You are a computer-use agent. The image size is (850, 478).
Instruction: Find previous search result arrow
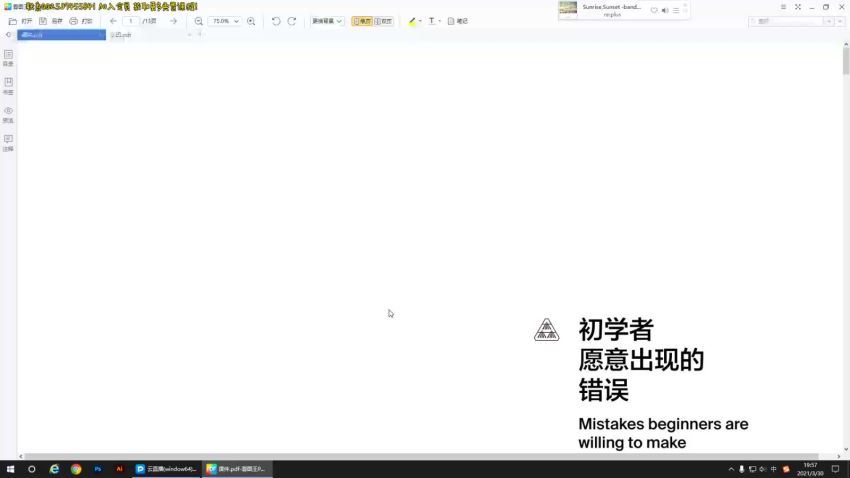[829, 21]
